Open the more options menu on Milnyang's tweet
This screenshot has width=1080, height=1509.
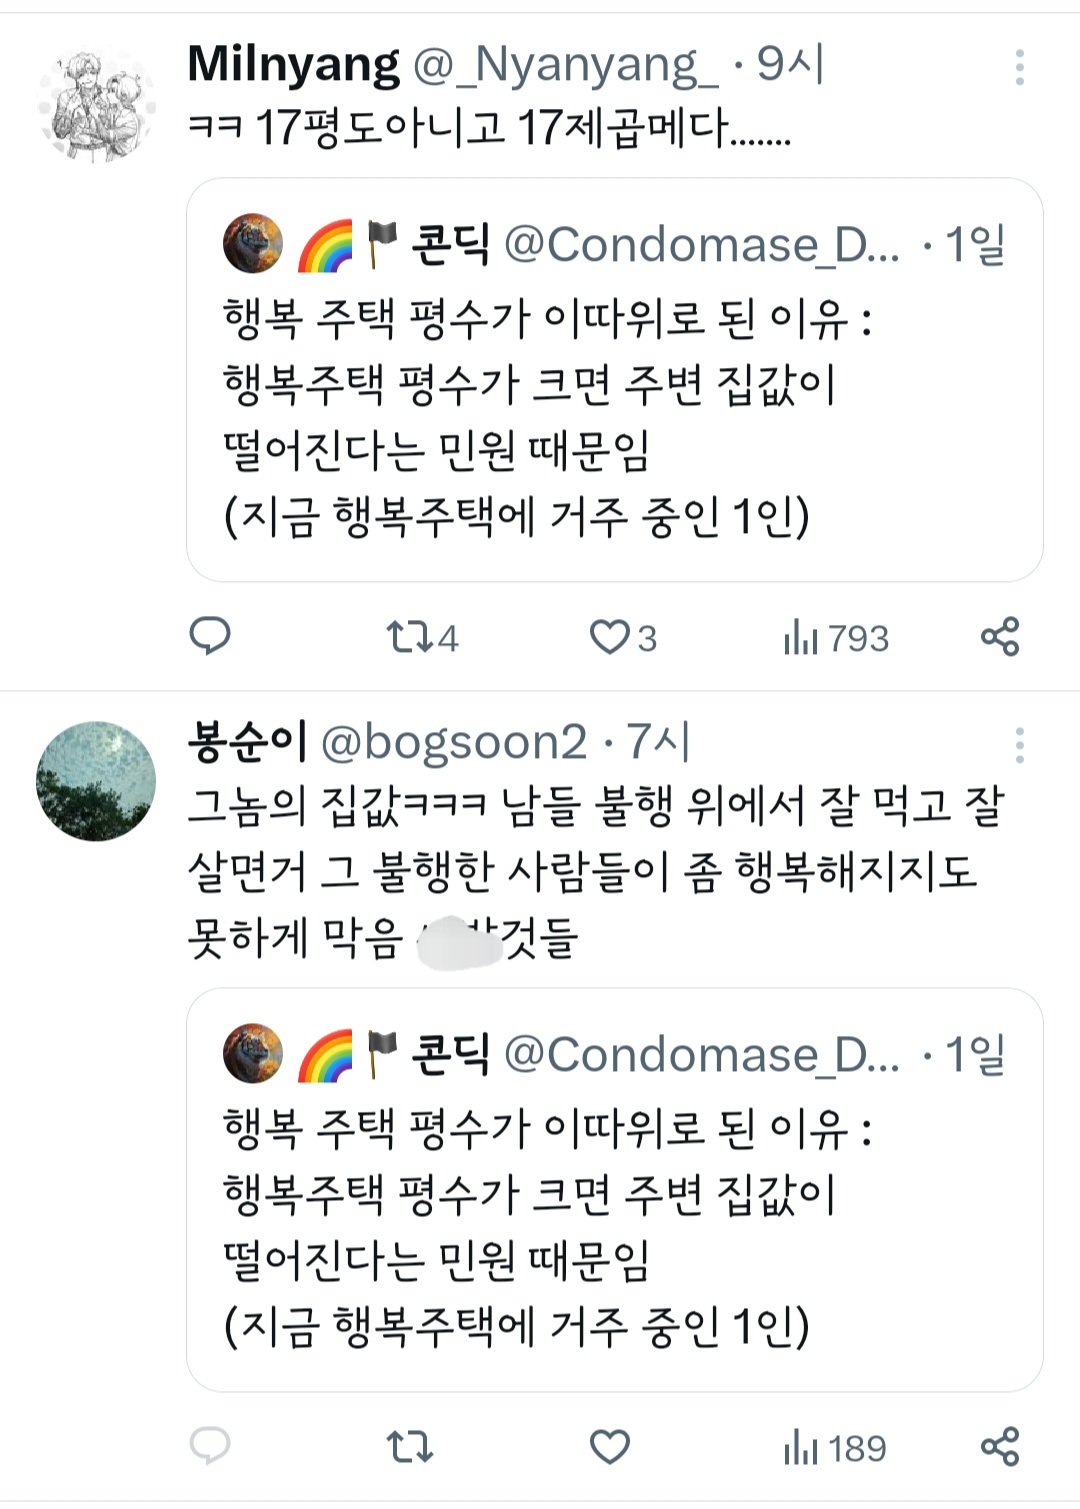pyautogui.click(x=1022, y=68)
